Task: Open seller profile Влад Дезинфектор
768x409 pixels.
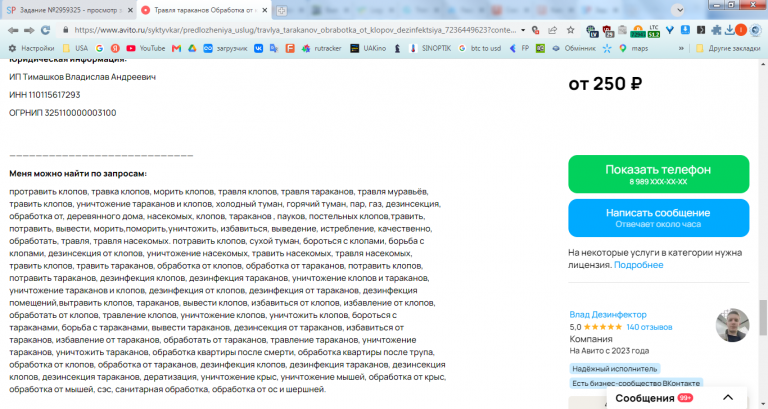Action: pos(608,314)
